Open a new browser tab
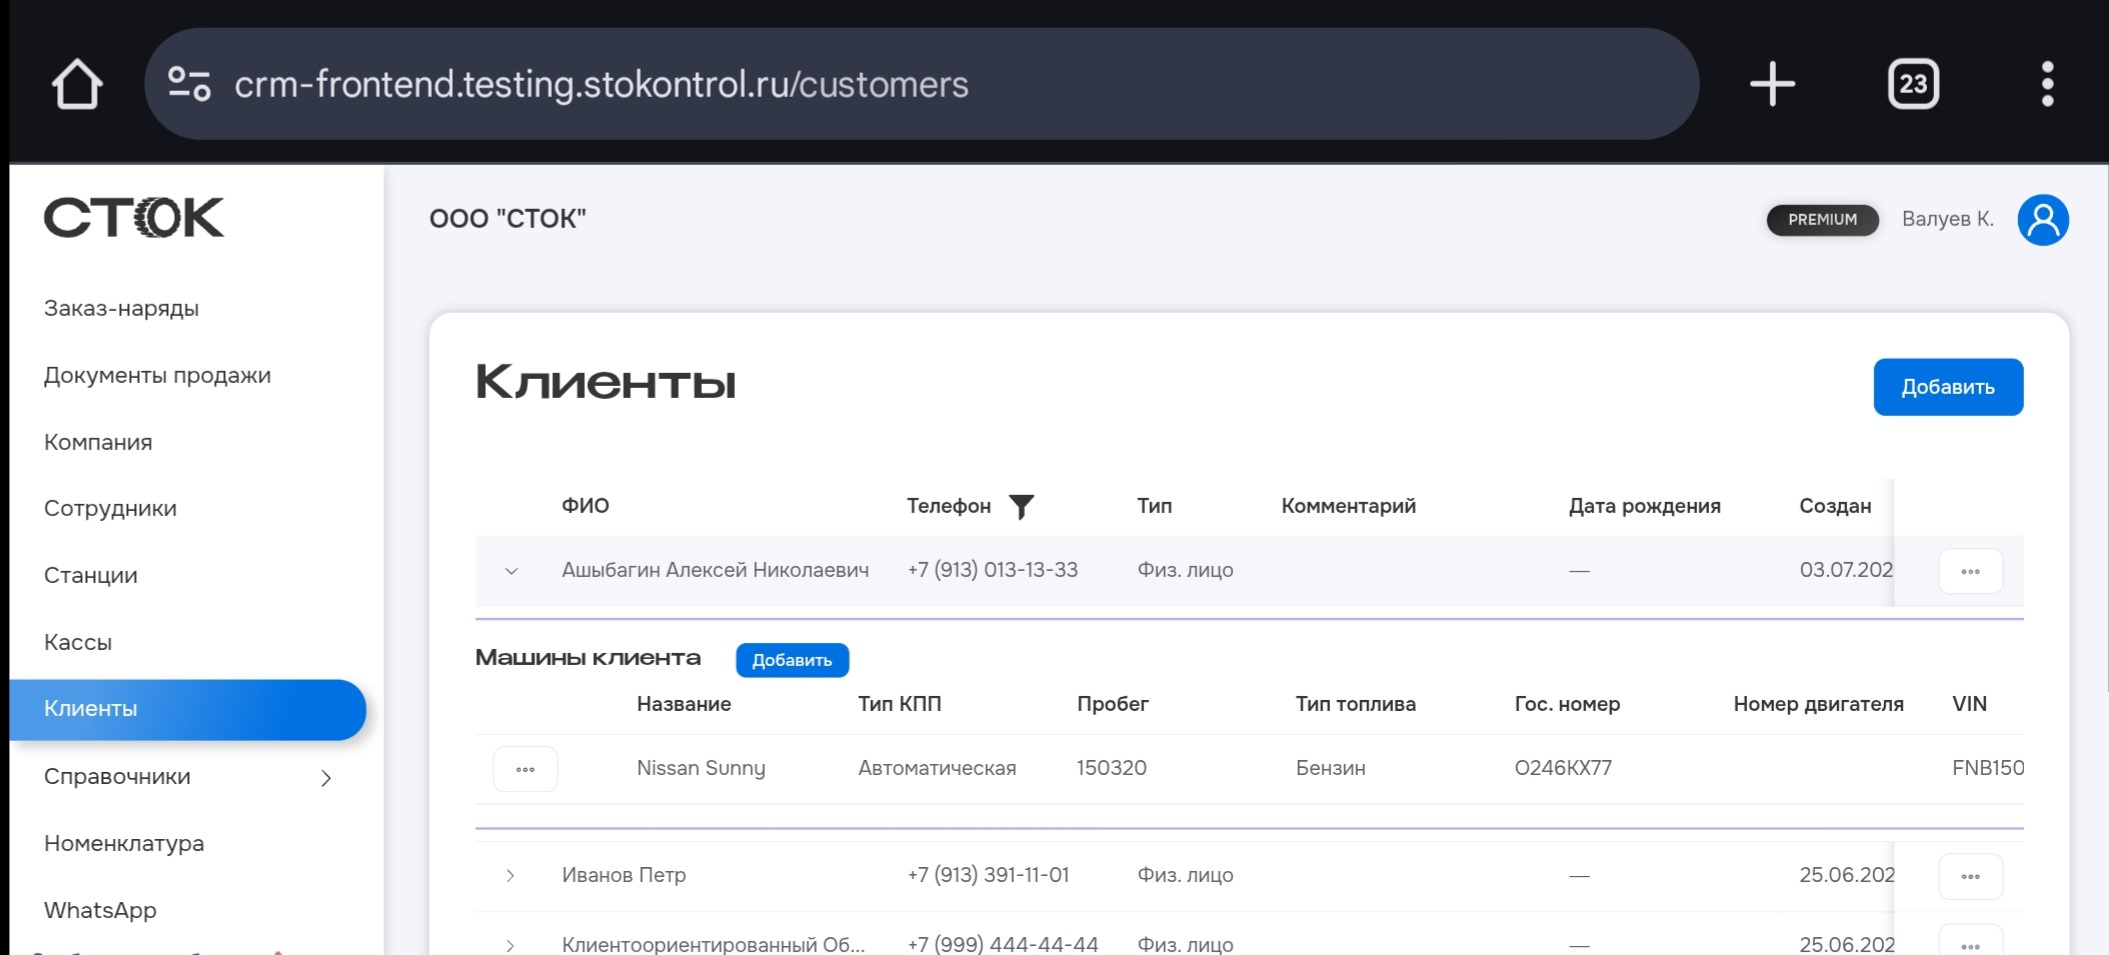2109x955 pixels. tap(1772, 84)
